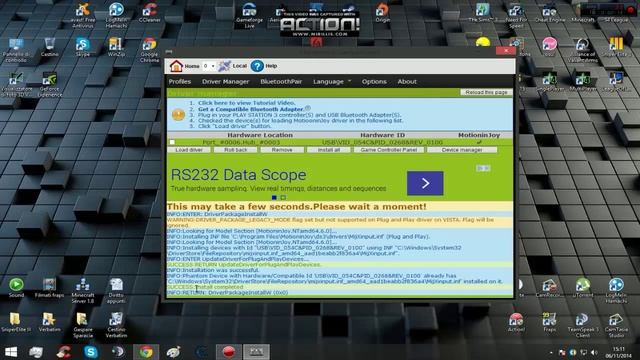Open WinZip desktop icon
This screenshot has width=640, height=360.
pyautogui.click(x=116, y=47)
